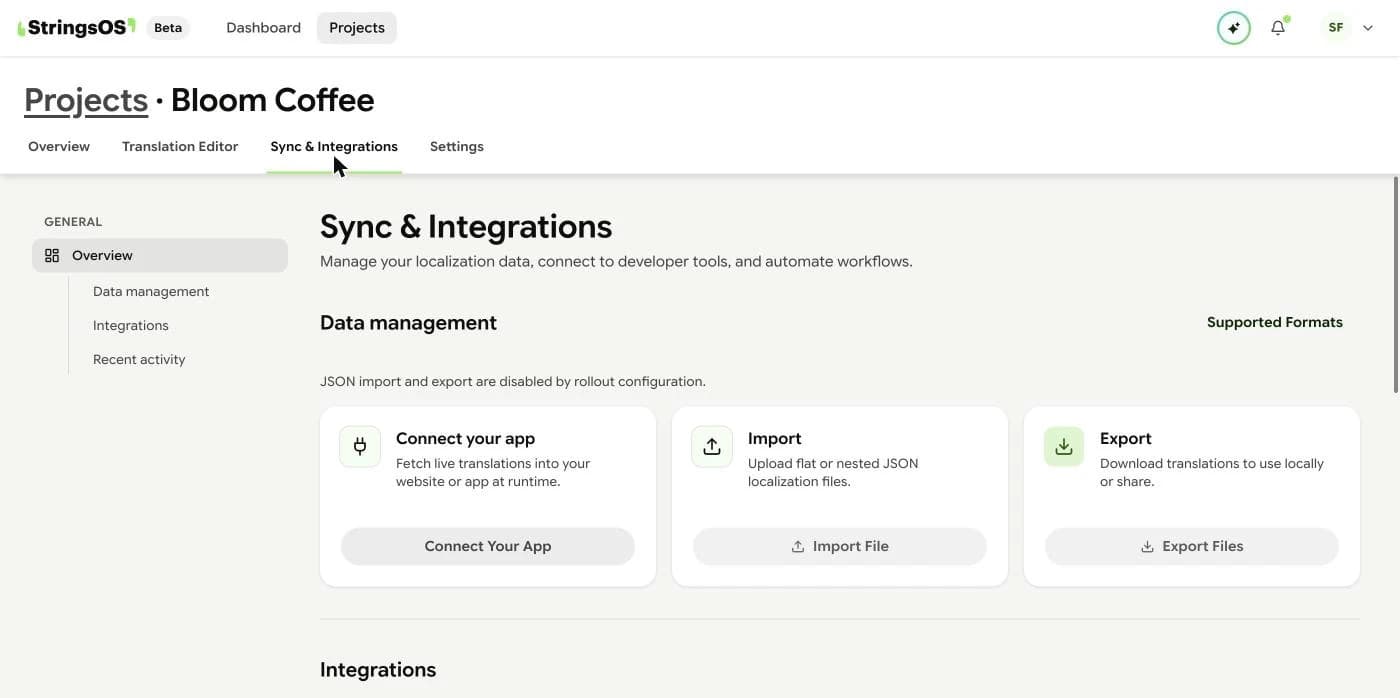Image resolution: width=1400 pixels, height=698 pixels.
Task: Switch to the Settings tab
Action: tap(457, 146)
